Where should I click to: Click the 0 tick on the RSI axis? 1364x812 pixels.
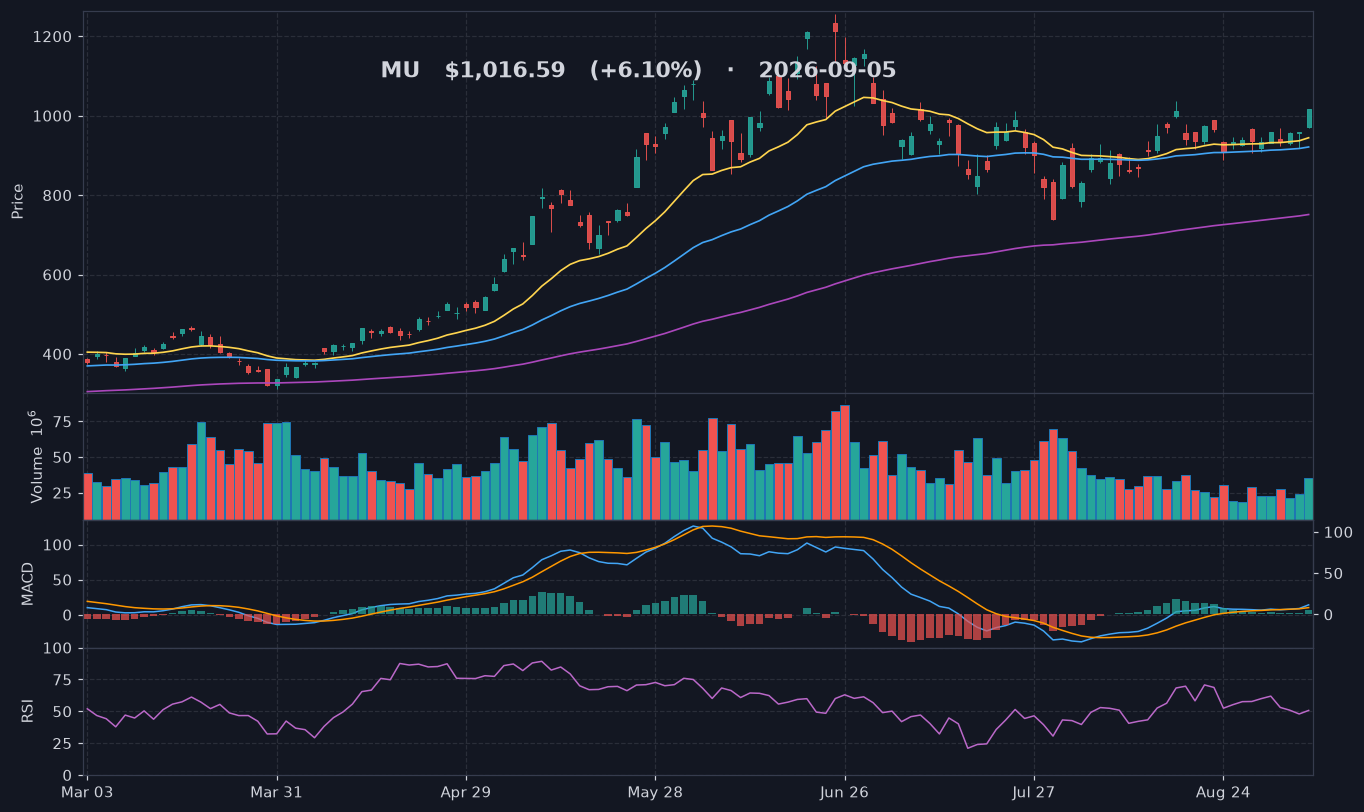point(69,776)
